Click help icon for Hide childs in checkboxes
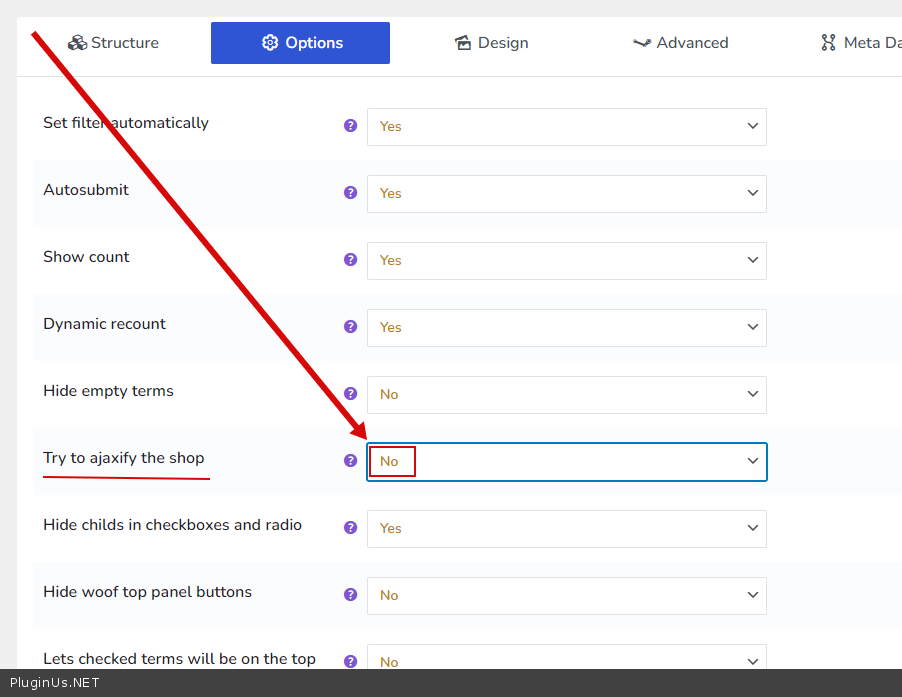This screenshot has width=902, height=697. point(350,528)
